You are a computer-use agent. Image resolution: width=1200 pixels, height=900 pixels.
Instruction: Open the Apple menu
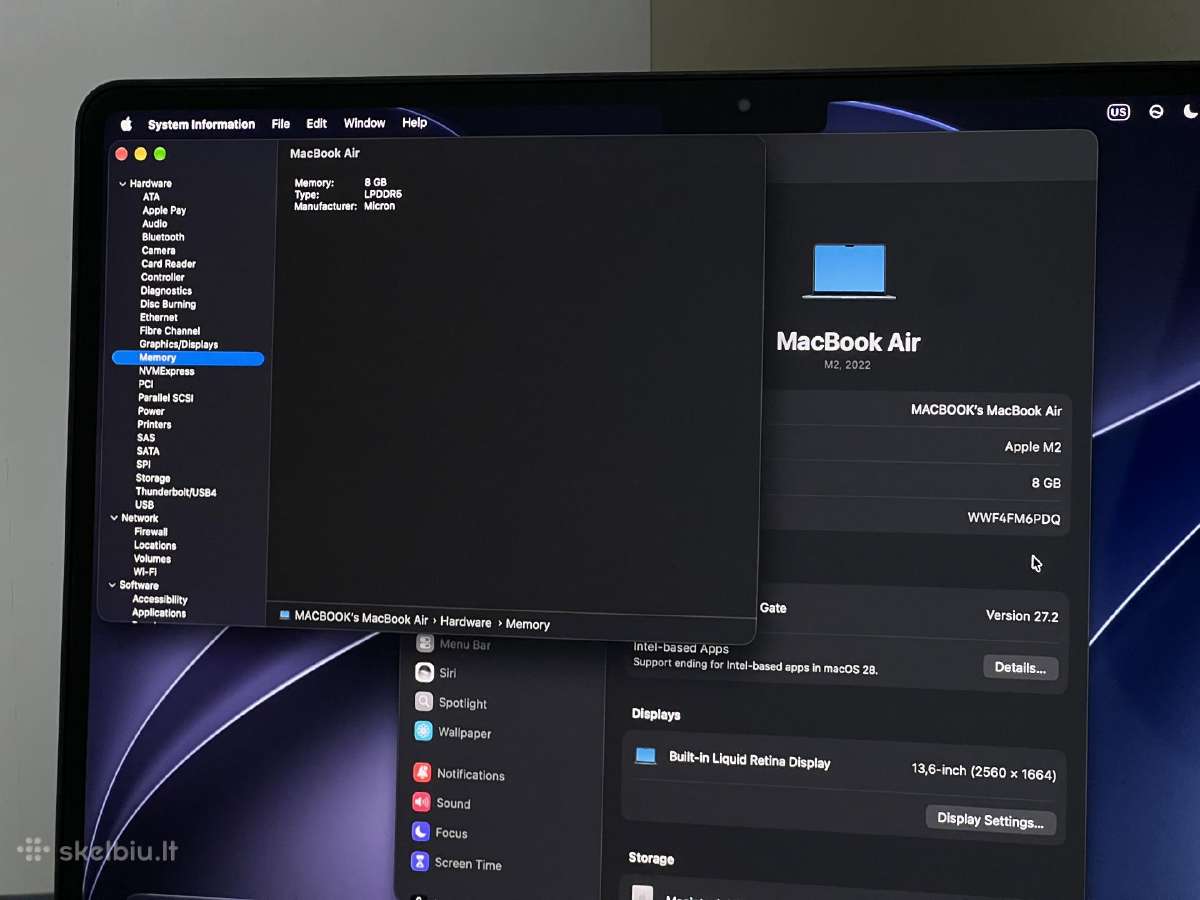tap(126, 124)
